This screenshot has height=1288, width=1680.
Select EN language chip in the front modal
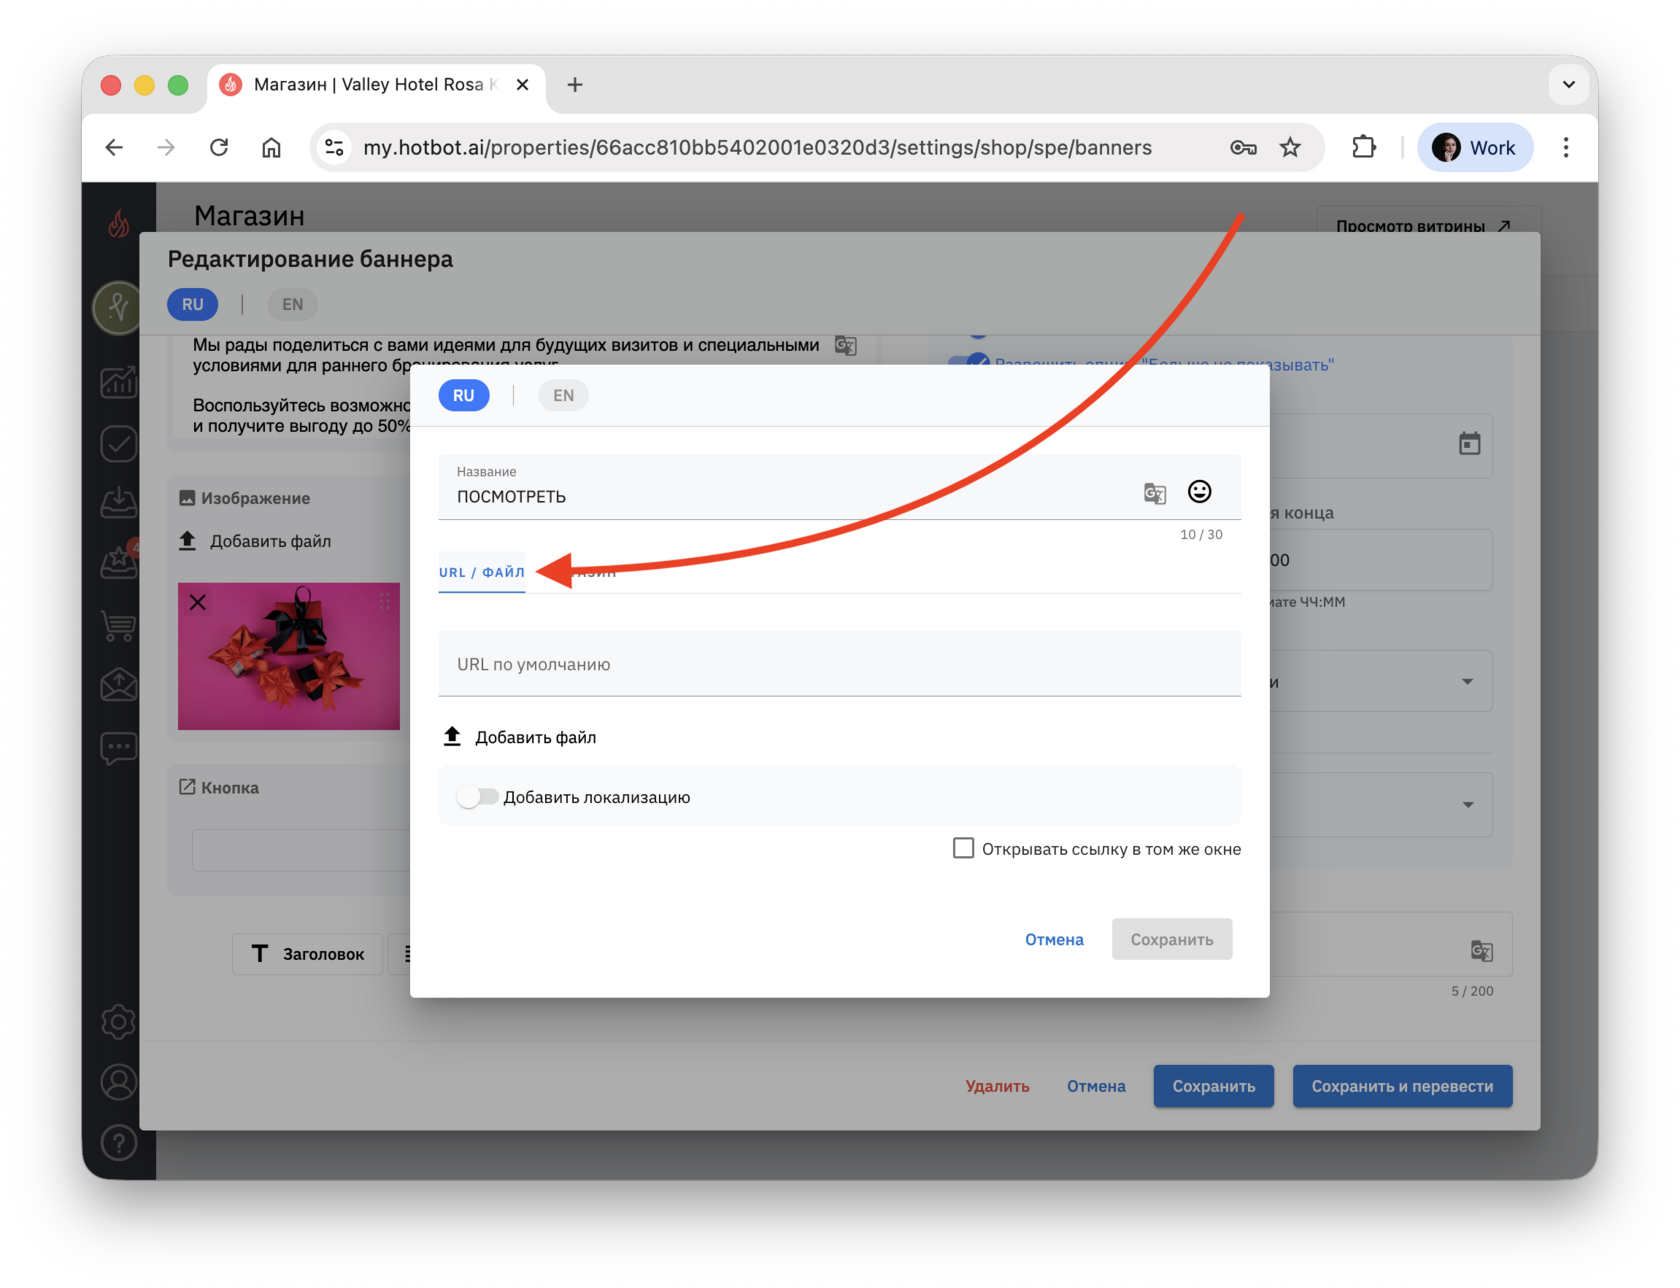pyautogui.click(x=564, y=395)
